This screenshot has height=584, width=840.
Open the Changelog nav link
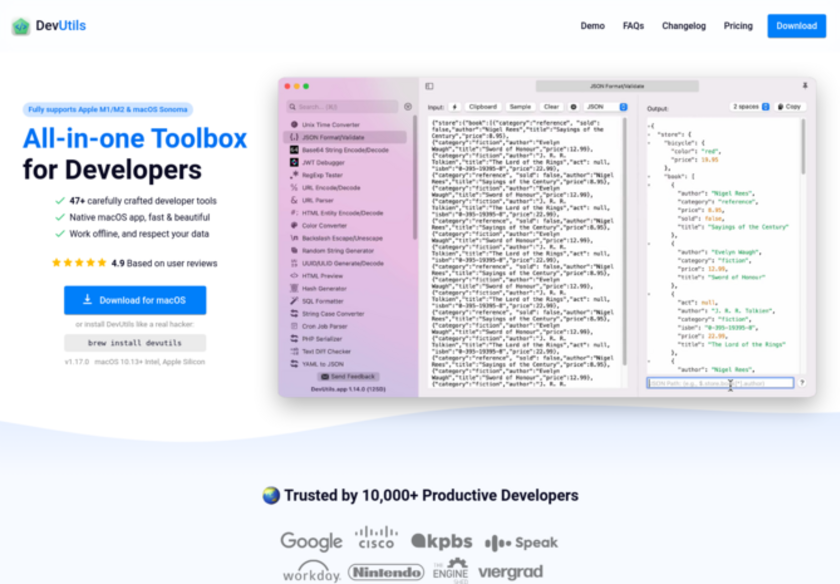point(684,26)
